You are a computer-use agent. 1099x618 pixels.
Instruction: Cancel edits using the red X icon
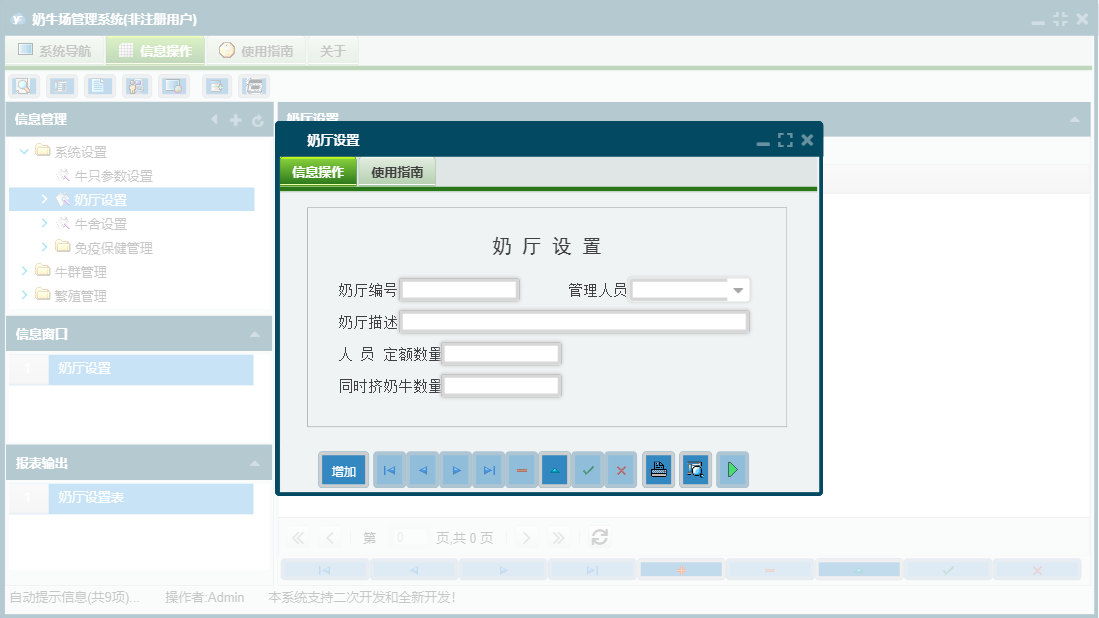(621, 469)
